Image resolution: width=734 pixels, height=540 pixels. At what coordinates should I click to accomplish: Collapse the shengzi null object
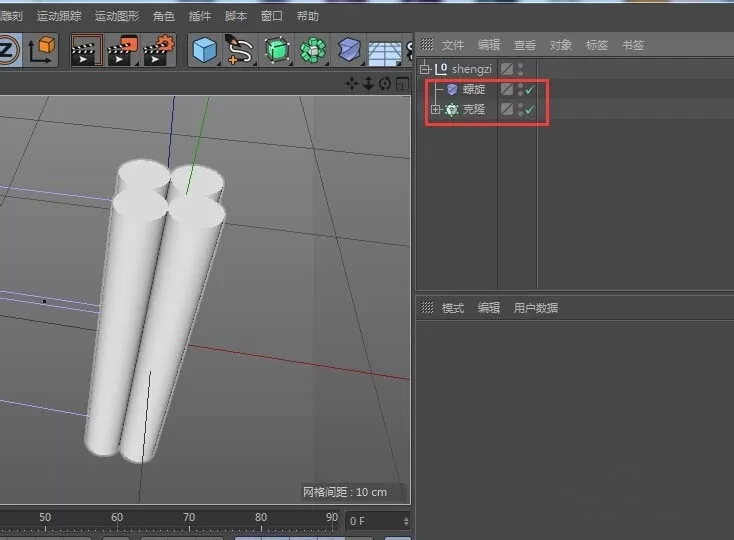pos(425,69)
